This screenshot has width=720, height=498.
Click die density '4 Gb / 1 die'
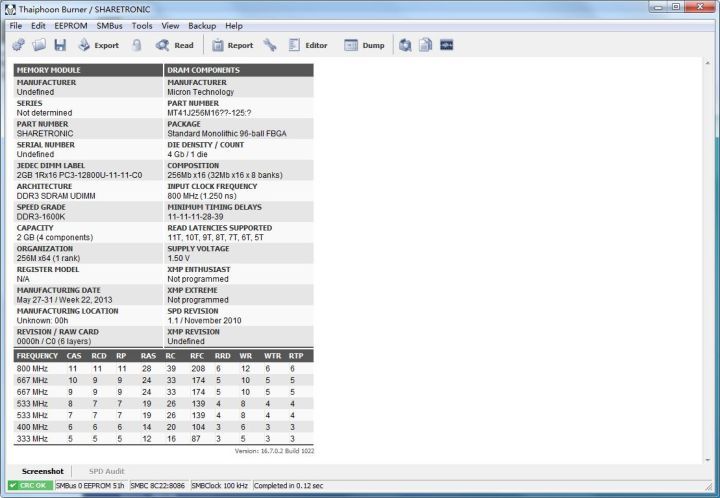click(x=187, y=154)
